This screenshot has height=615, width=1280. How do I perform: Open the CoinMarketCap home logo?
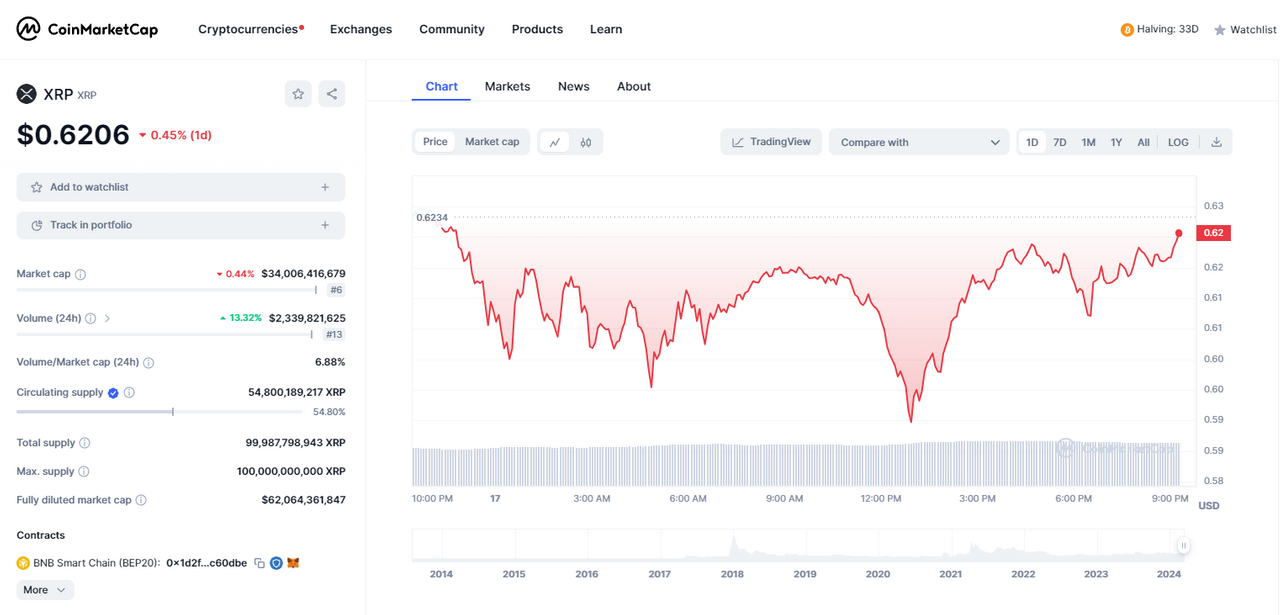click(x=87, y=29)
